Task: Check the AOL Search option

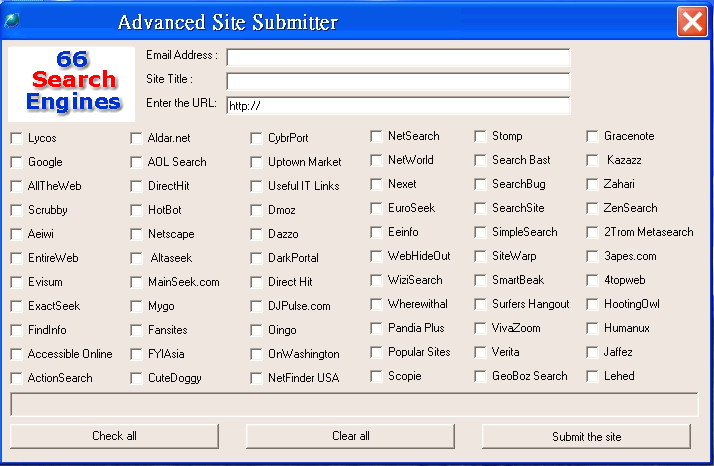Action: [x=136, y=162]
